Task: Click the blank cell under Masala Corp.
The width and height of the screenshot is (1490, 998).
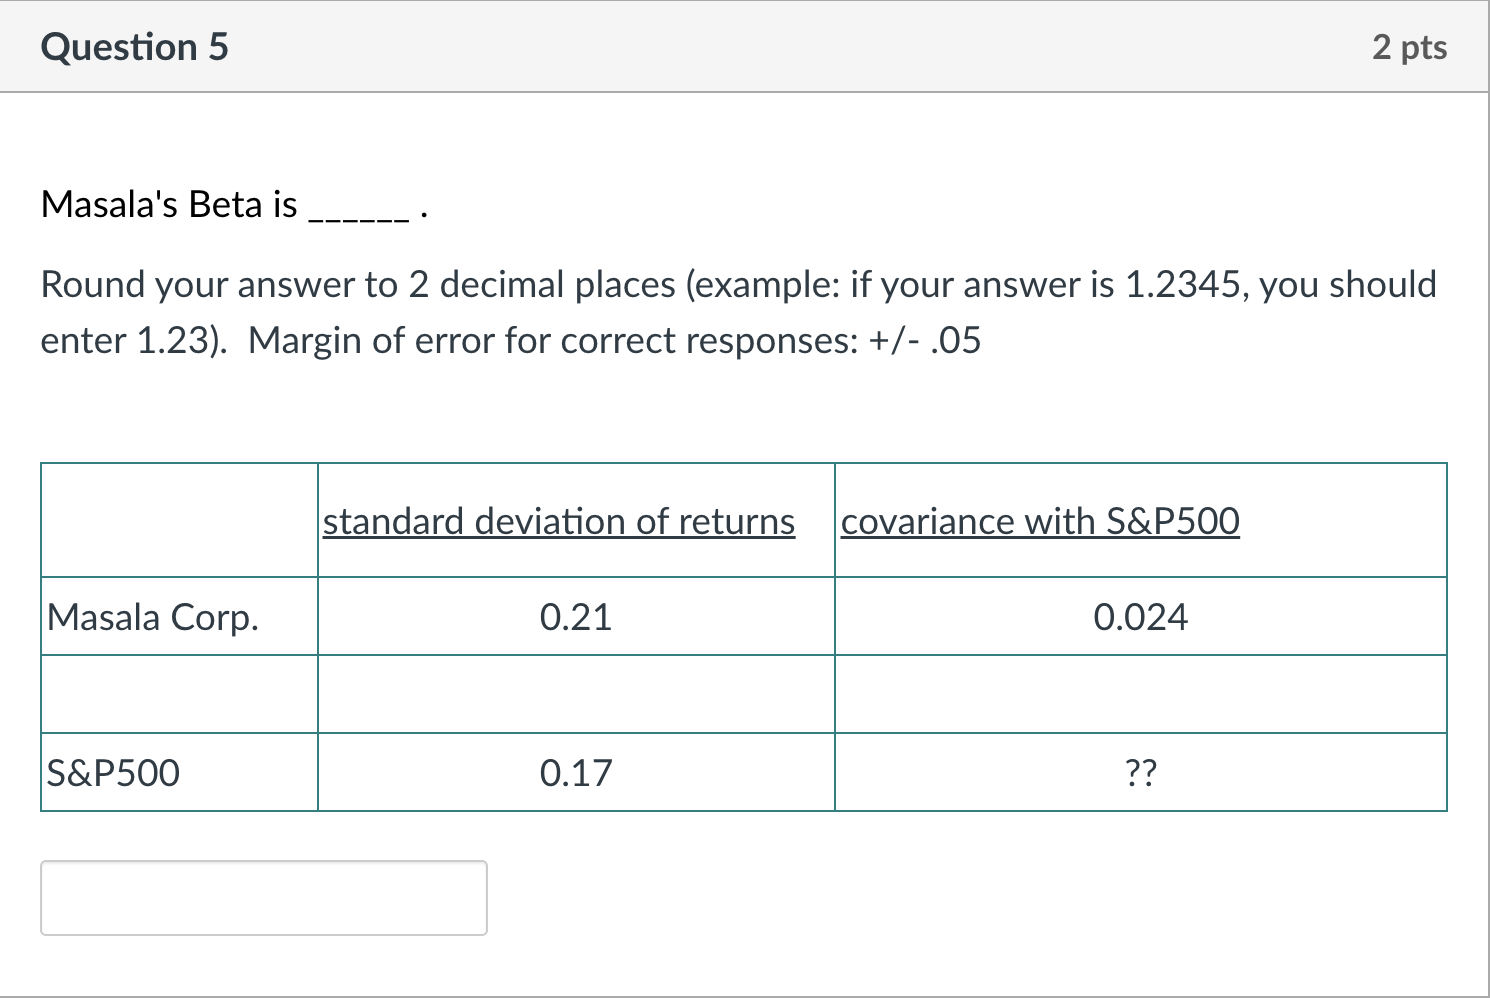Action: (180, 695)
